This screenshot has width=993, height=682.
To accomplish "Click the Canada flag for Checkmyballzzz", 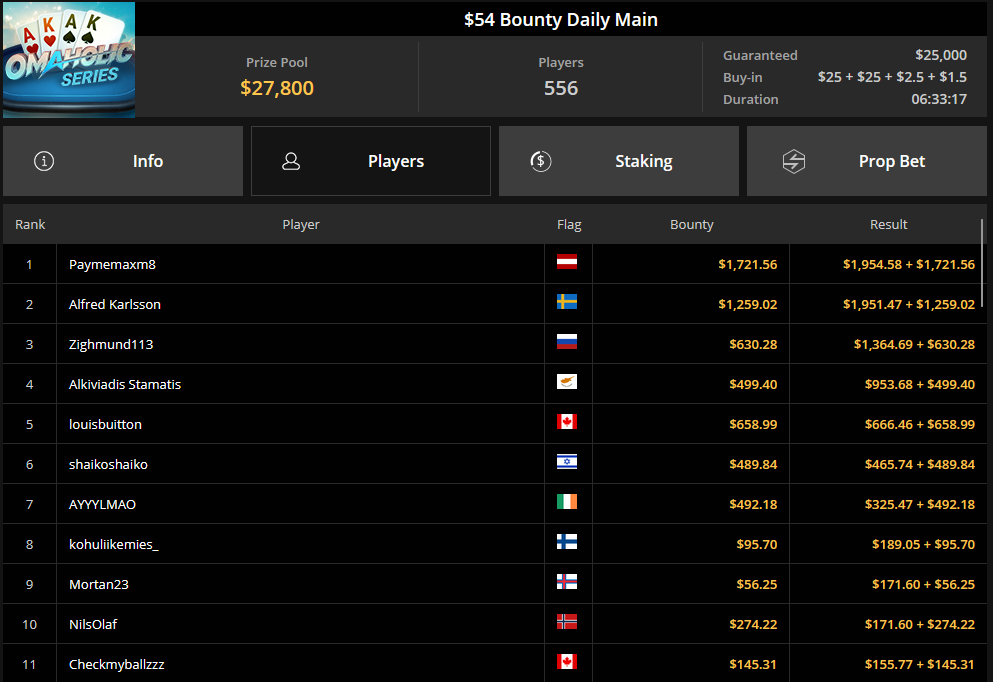I will click(567, 661).
